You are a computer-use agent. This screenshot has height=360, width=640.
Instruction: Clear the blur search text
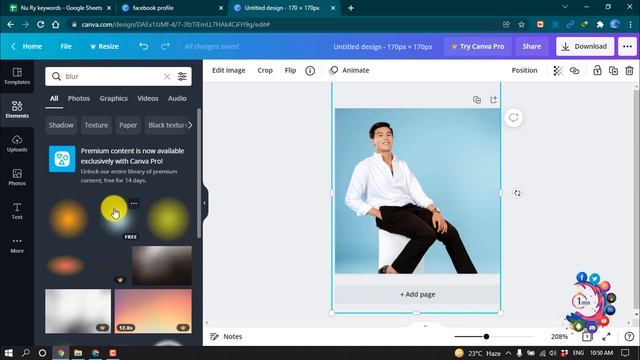point(167,76)
